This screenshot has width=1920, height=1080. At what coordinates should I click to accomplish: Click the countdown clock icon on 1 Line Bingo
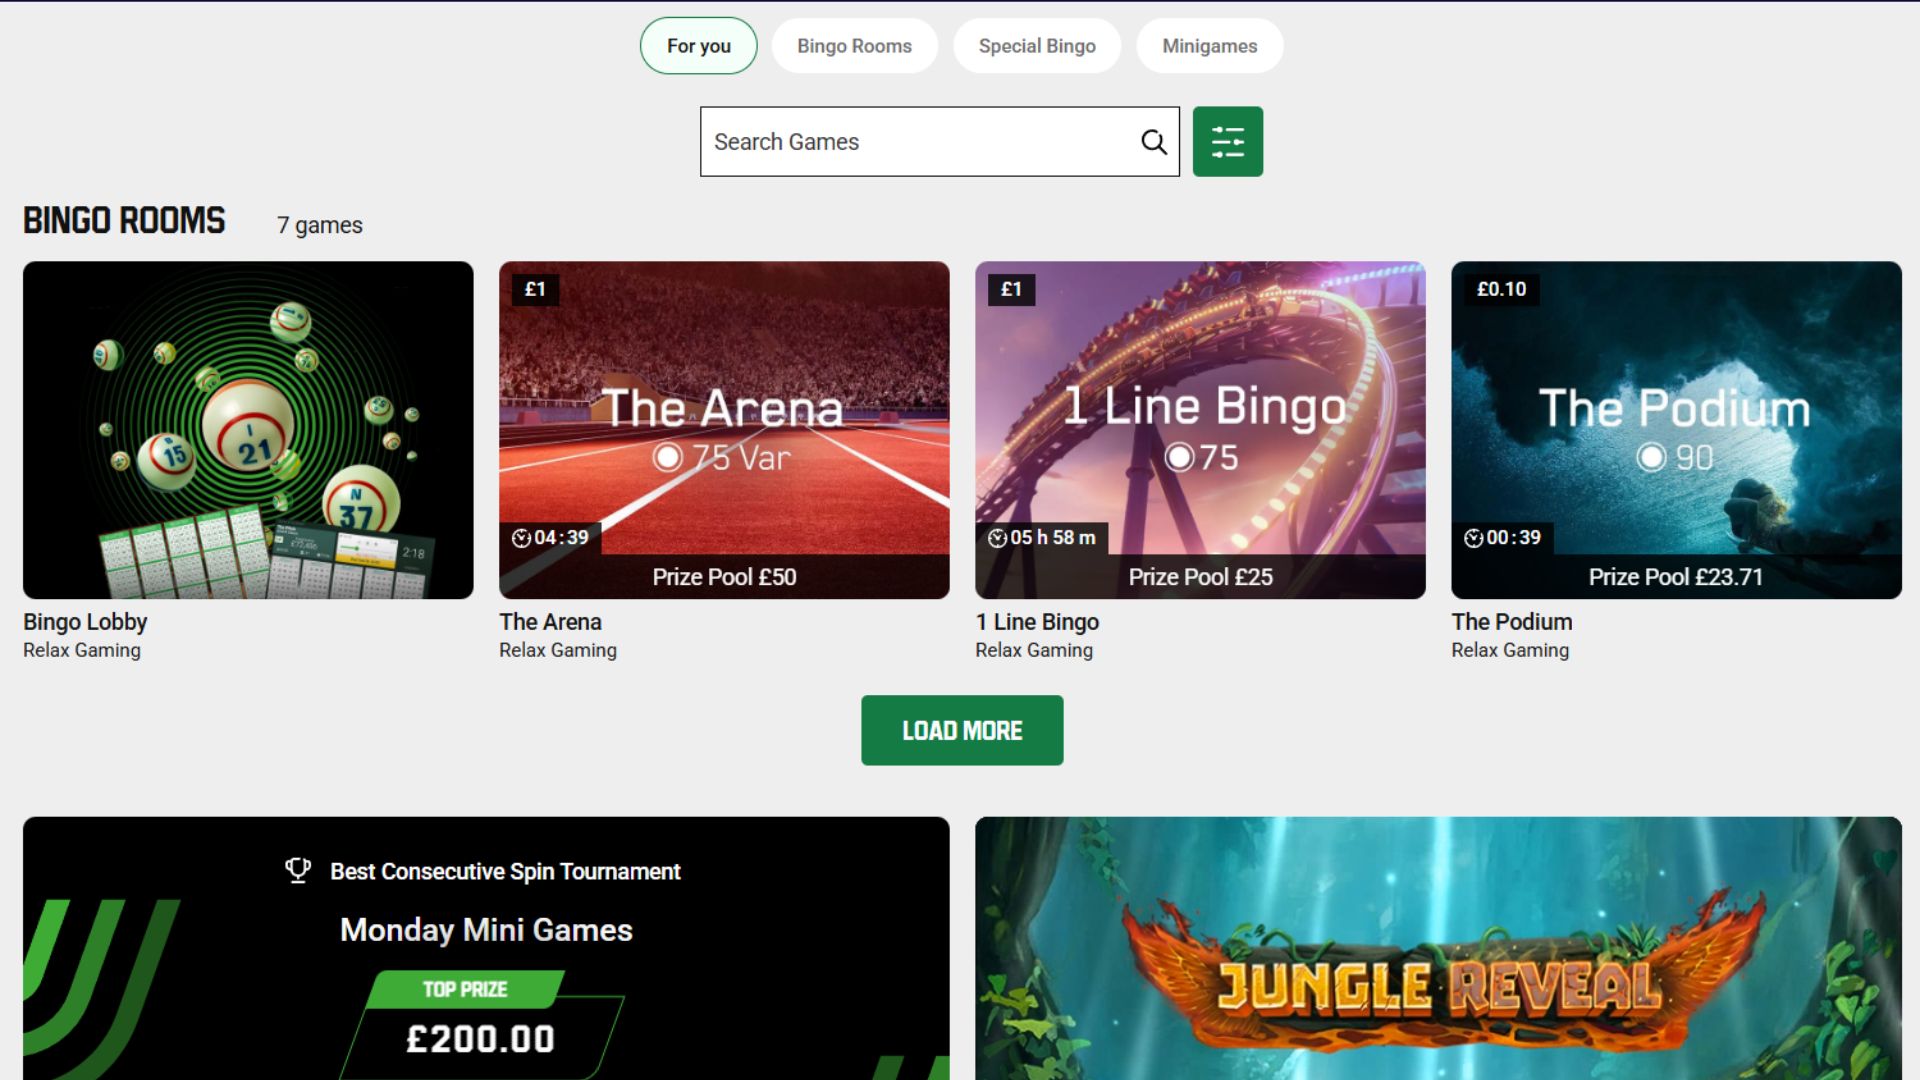pyautogui.click(x=997, y=538)
